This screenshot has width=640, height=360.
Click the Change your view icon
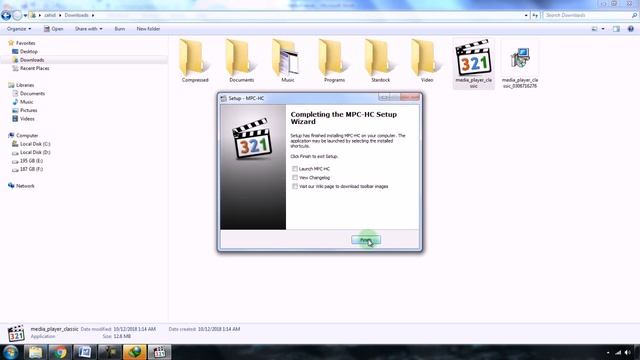(594, 29)
